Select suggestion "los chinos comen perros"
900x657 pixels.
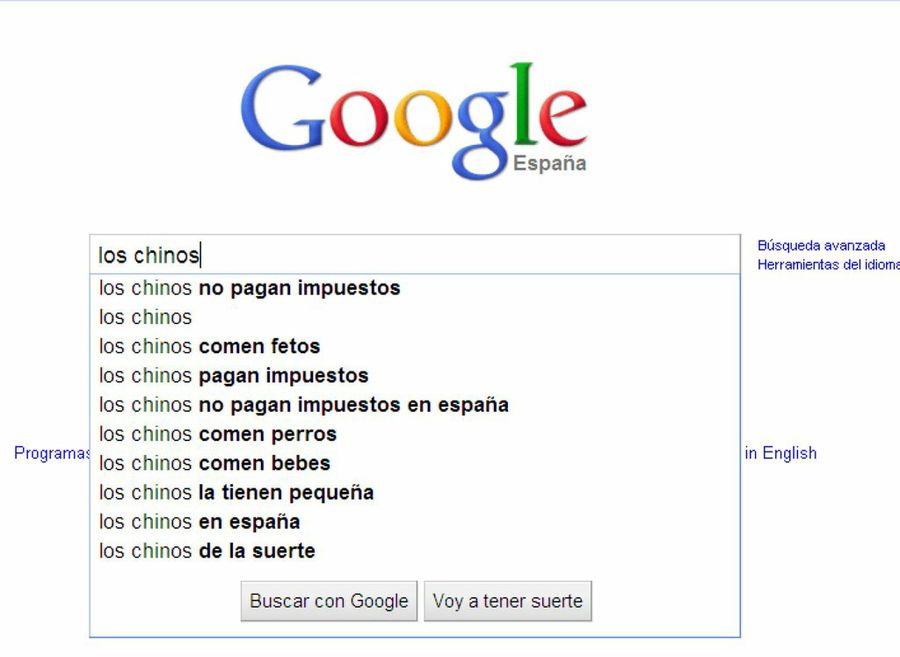tap(217, 434)
